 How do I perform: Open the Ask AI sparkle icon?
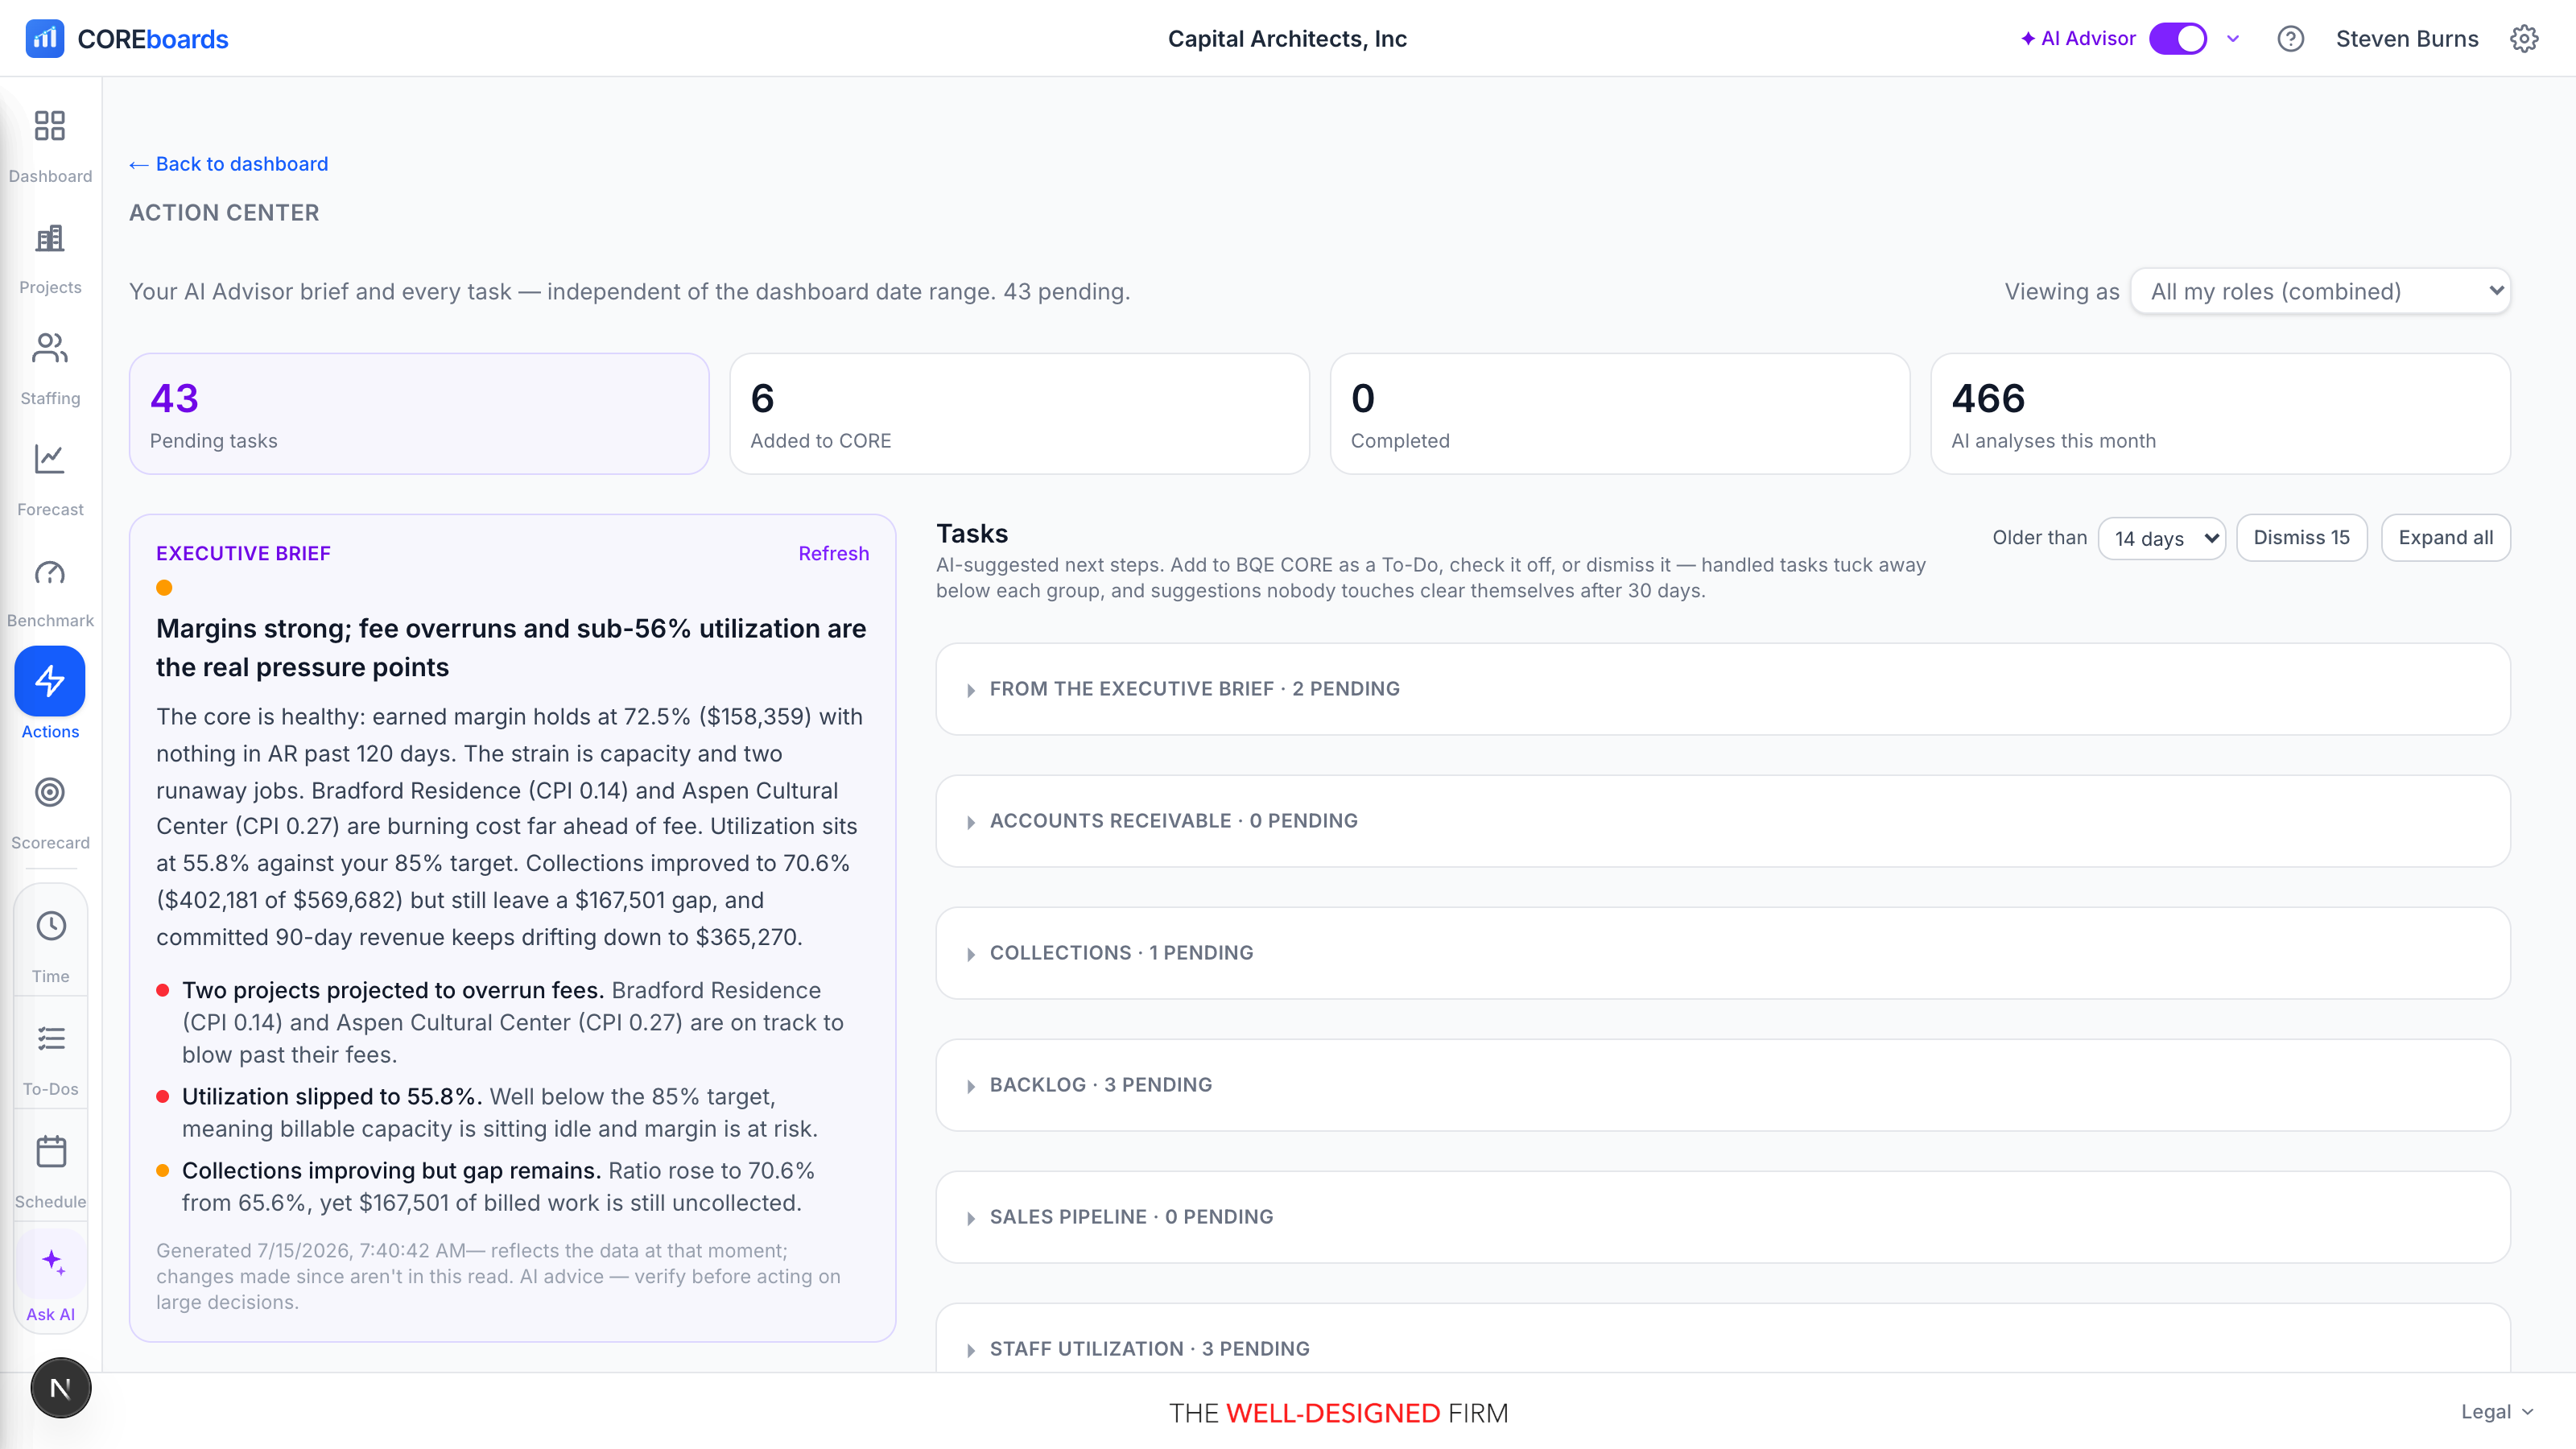[x=52, y=1262]
